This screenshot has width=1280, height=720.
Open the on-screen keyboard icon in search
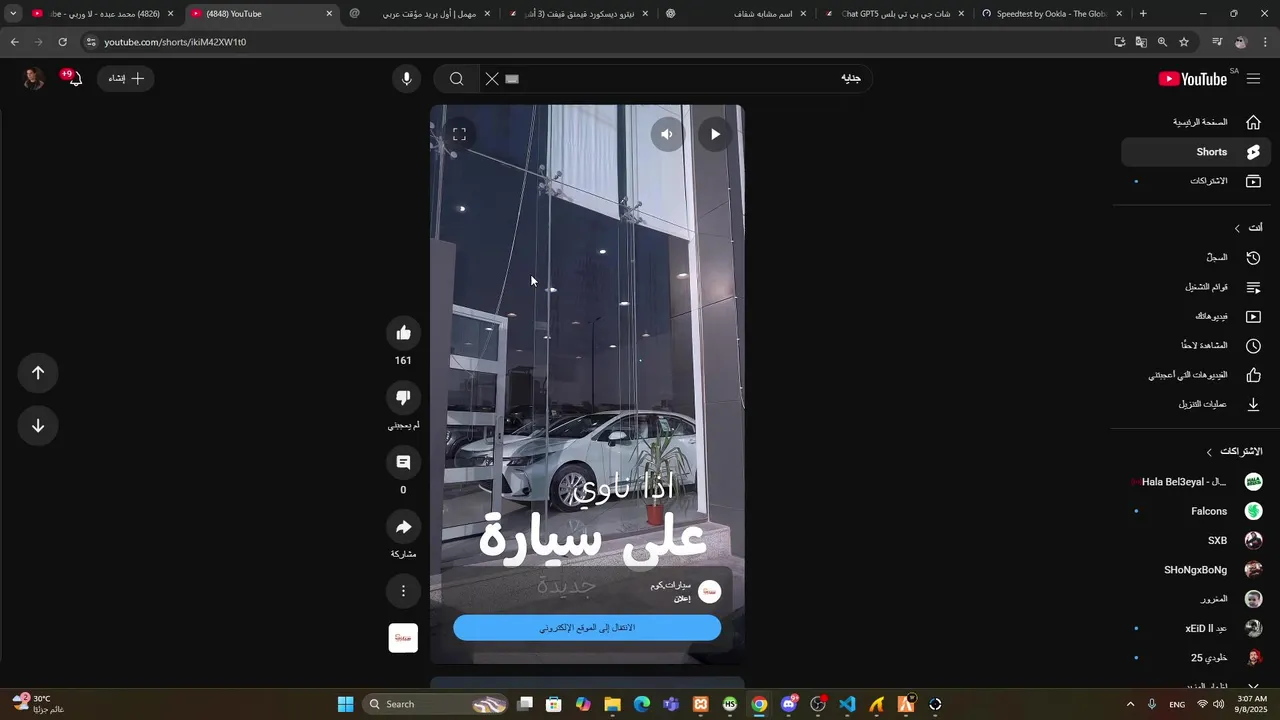(512, 79)
